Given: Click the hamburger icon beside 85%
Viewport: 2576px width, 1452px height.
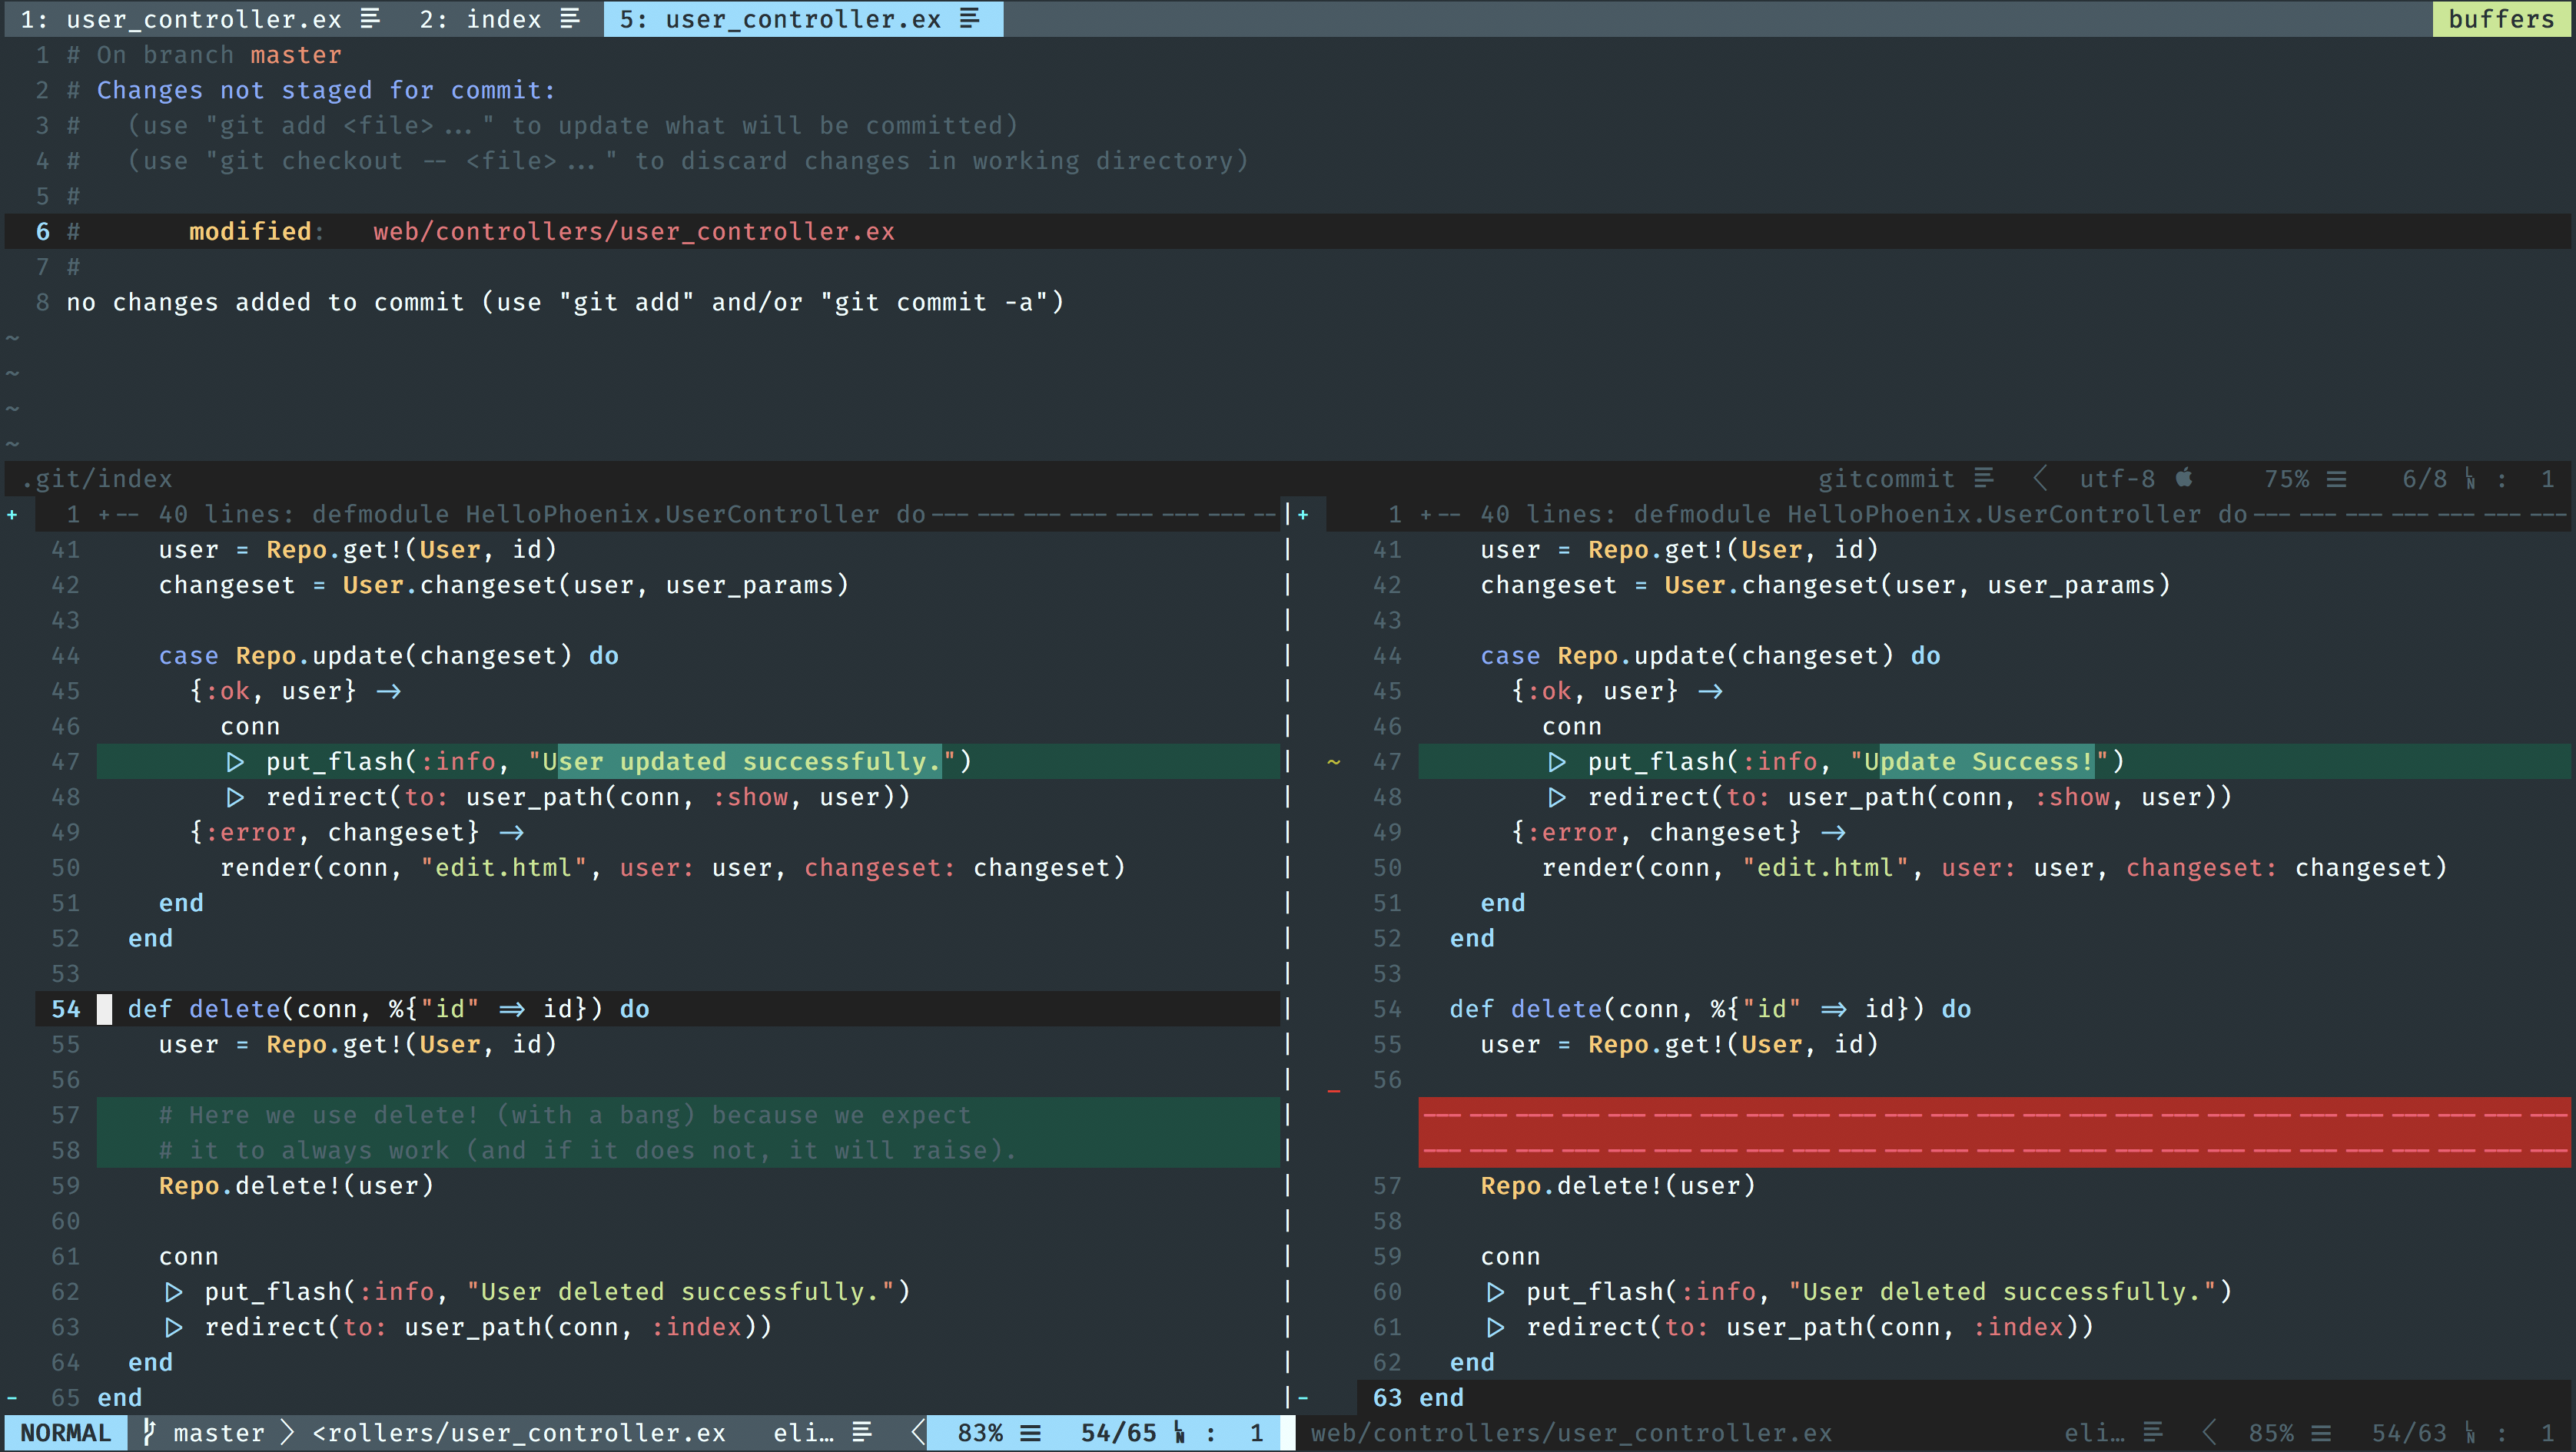Looking at the screenshot, I should click(2321, 1433).
